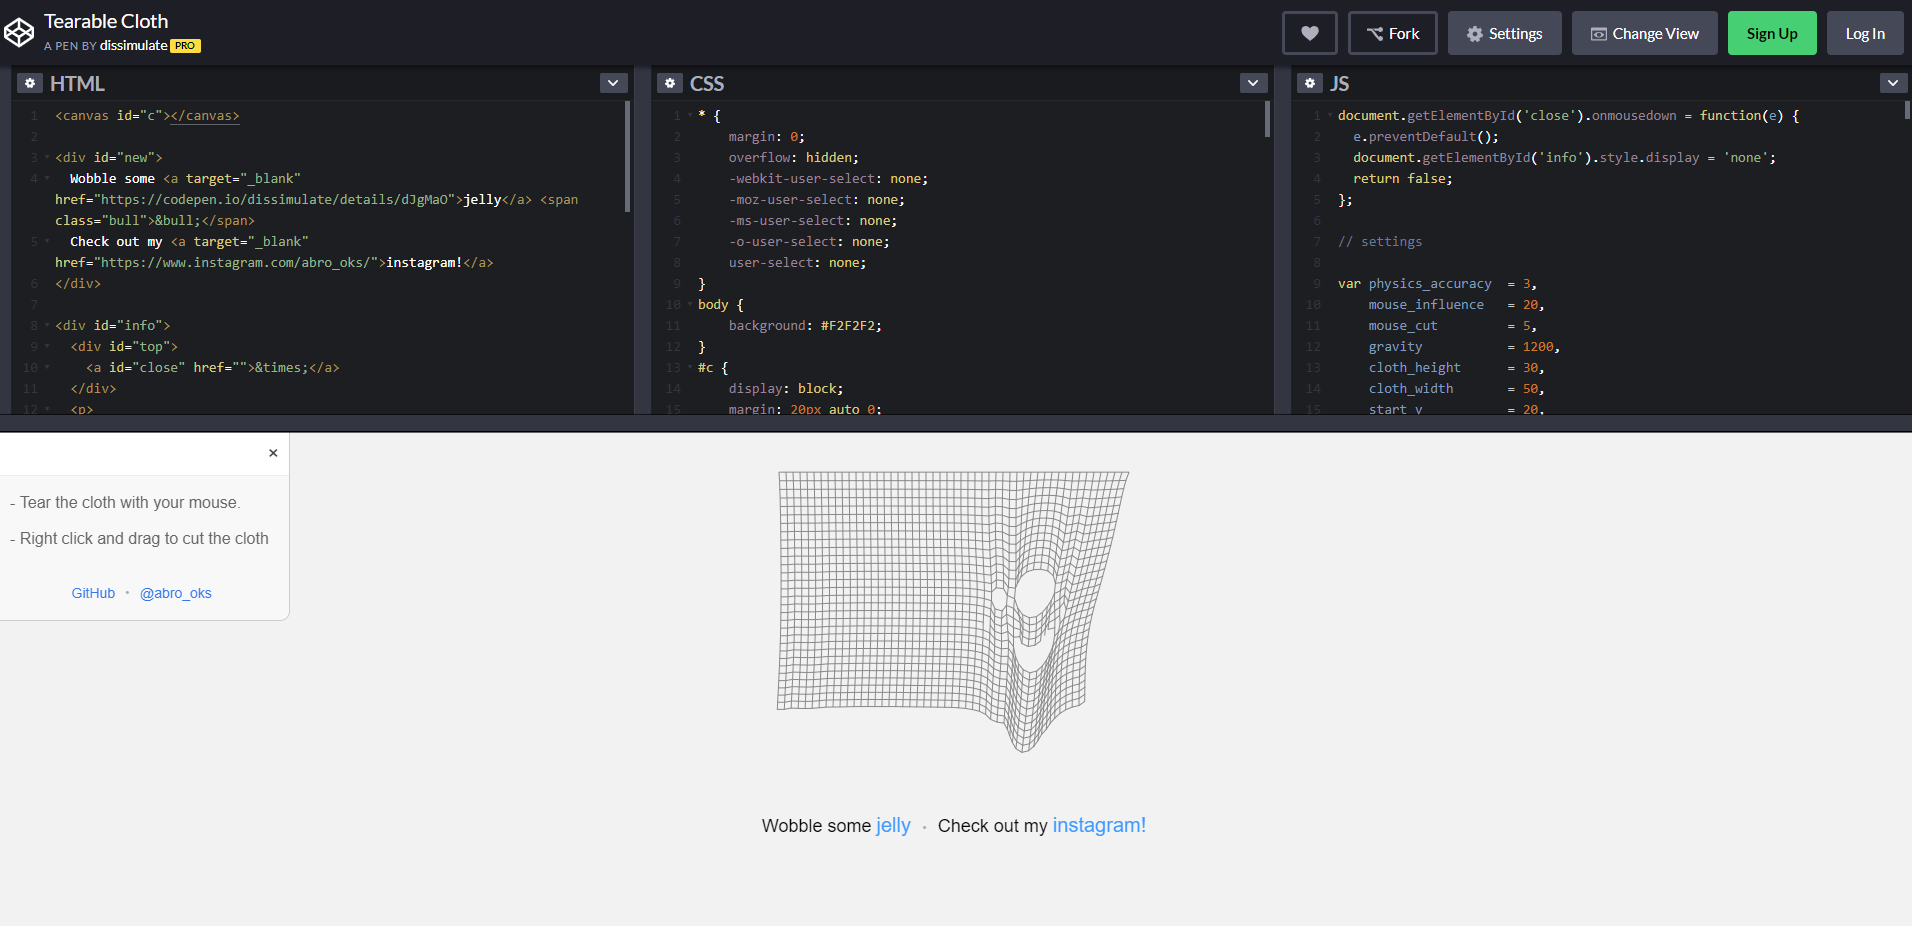The height and width of the screenshot is (926, 1912).
Task: Follow the jelly link
Action: point(893,826)
